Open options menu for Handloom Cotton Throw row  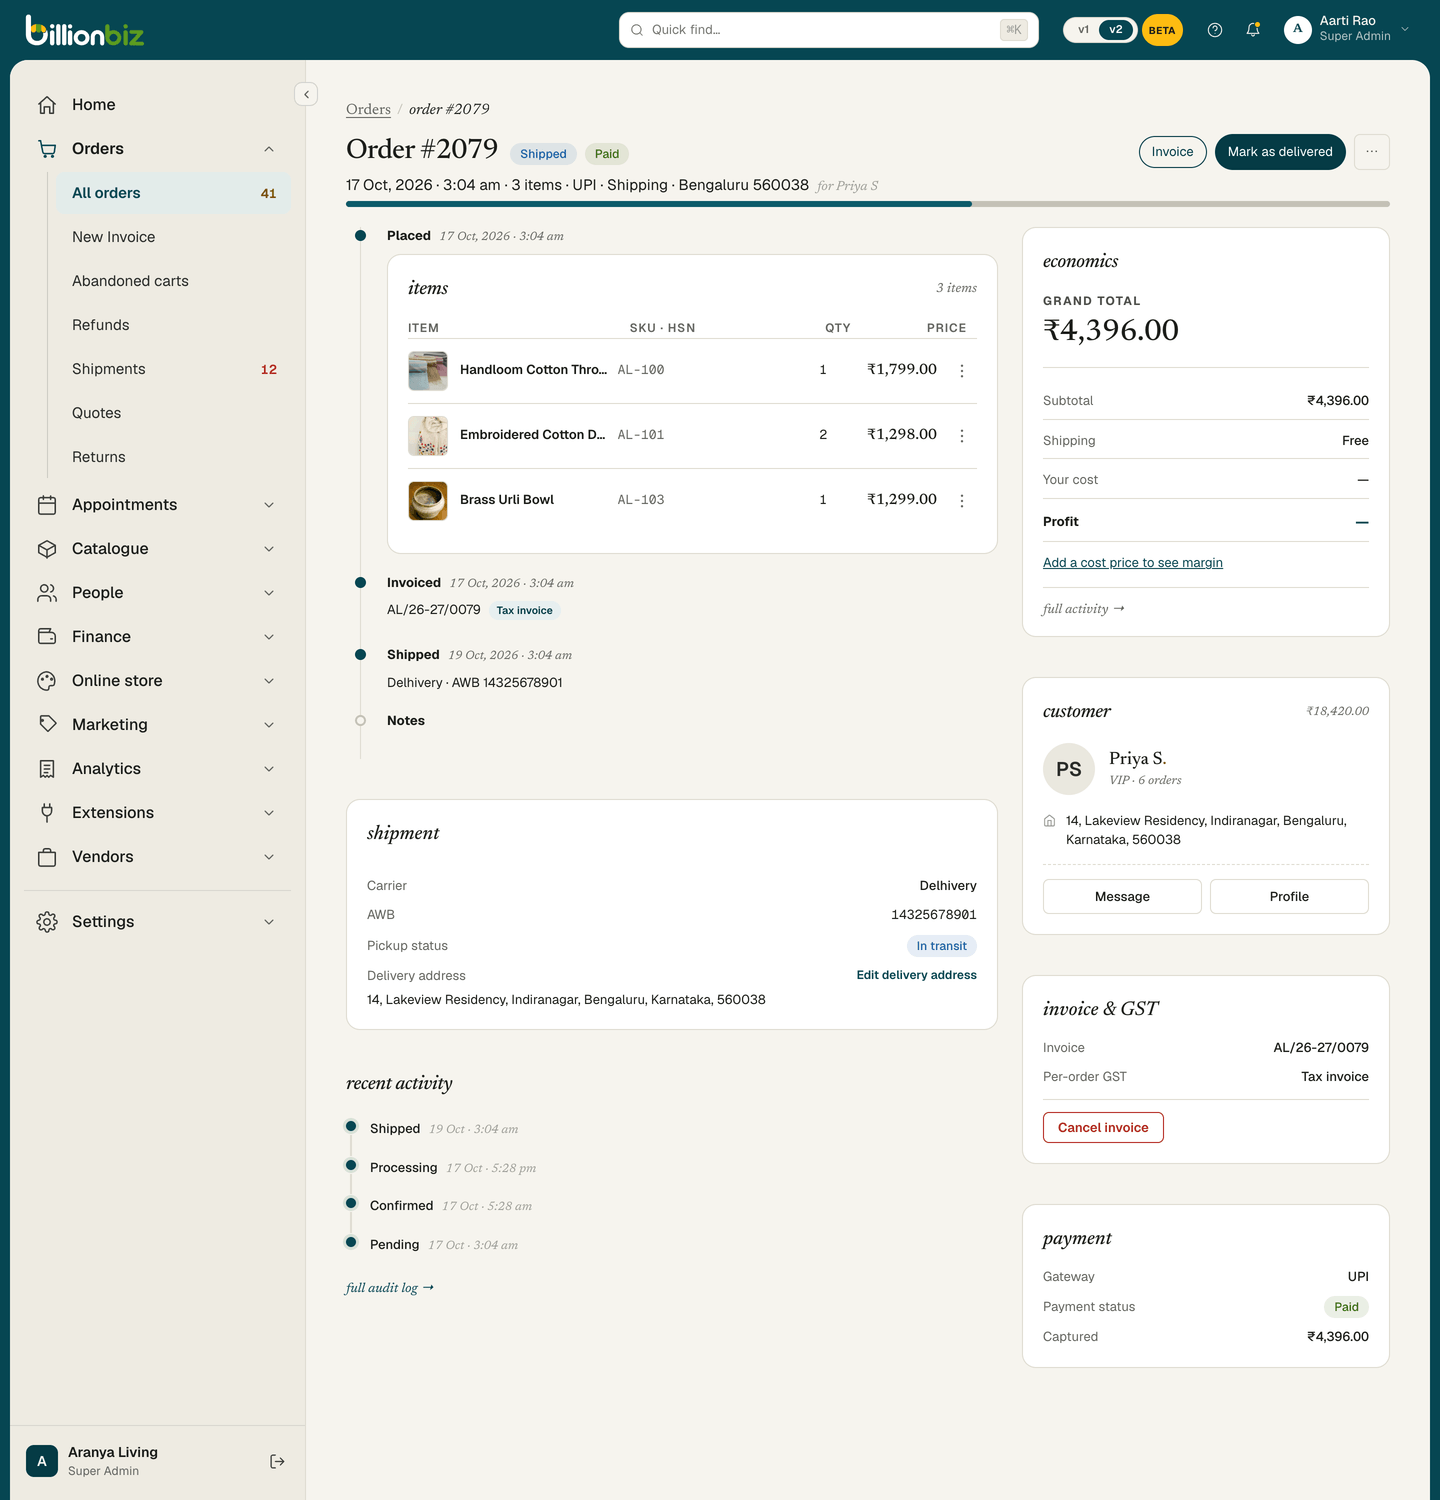(962, 371)
